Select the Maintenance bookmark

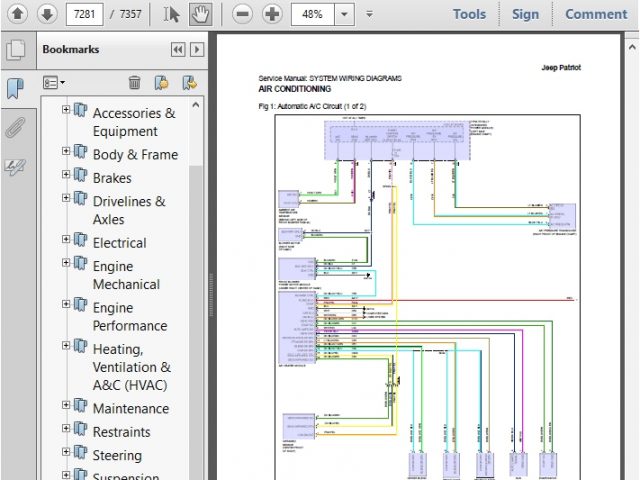[130, 408]
